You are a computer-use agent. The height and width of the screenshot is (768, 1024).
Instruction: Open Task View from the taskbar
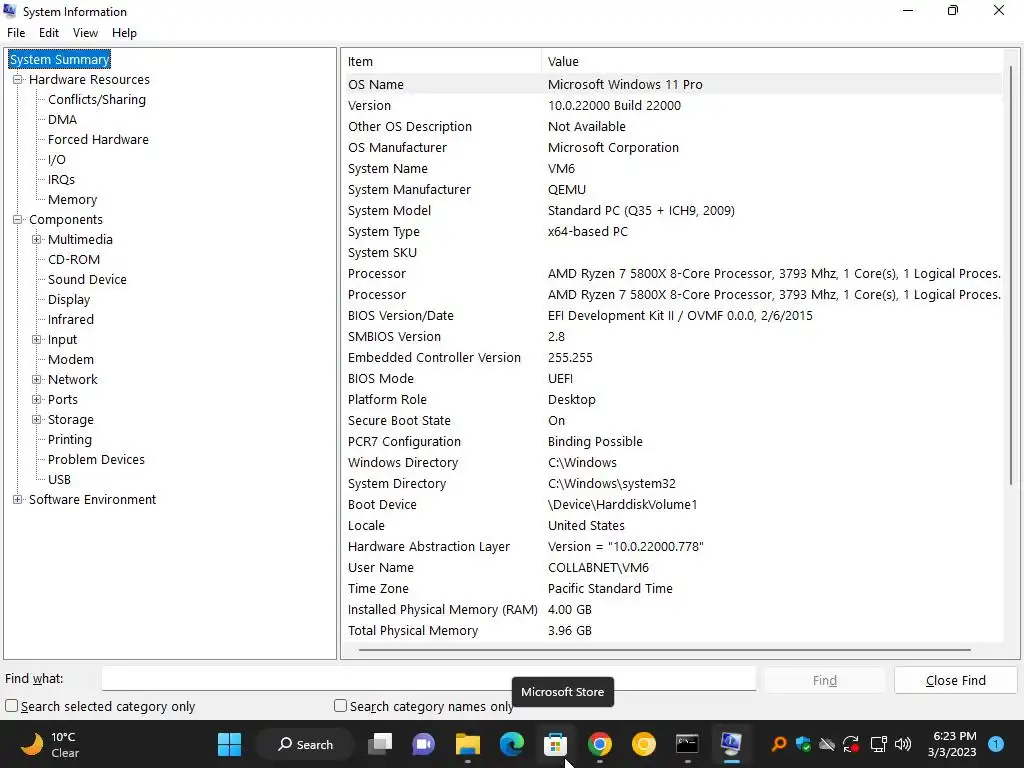click(x=380, y=744)
